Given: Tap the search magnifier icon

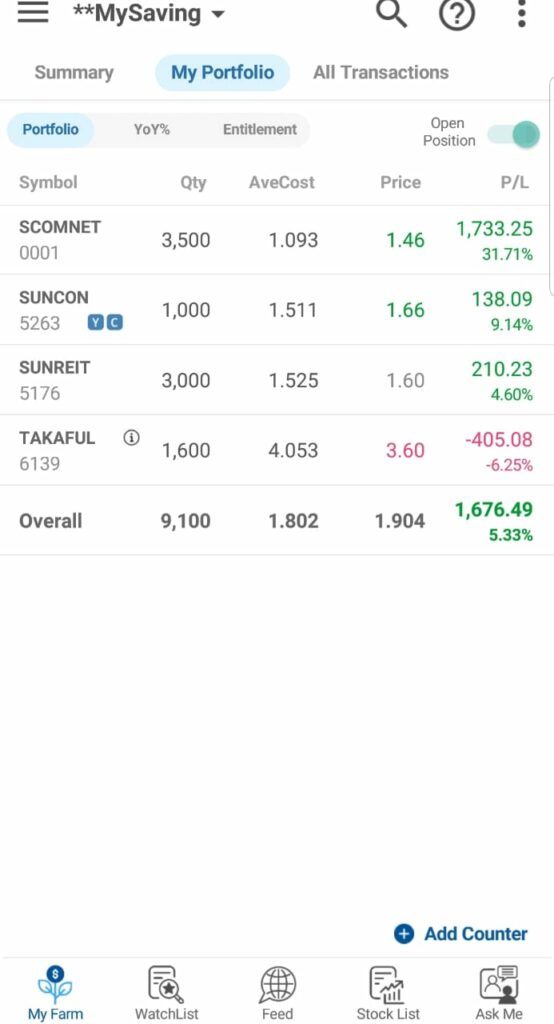Looking at the screenshot, I should (391, 13).
